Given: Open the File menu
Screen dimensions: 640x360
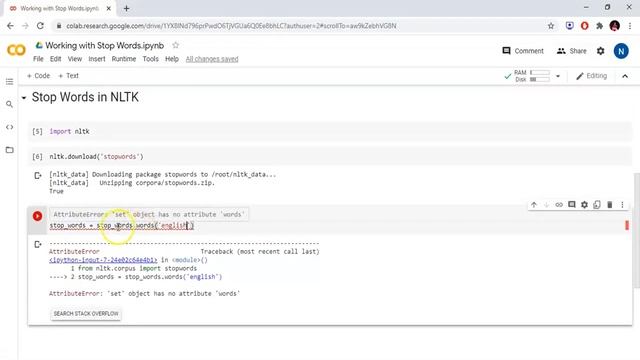Looking at the screenshot, I should (x=38, y=59).
